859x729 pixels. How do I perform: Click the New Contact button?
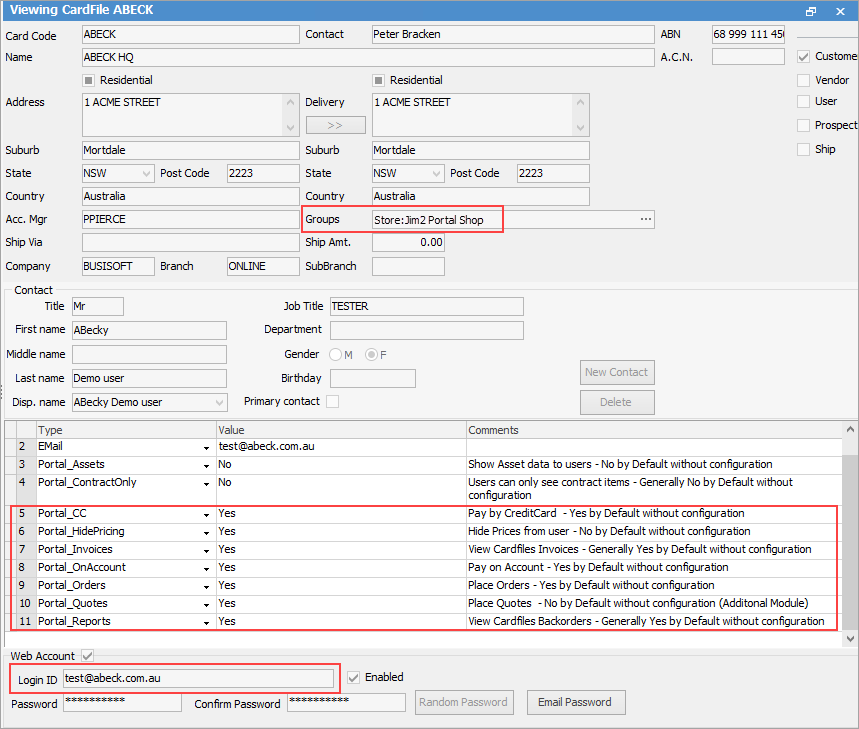click(616, 372)
